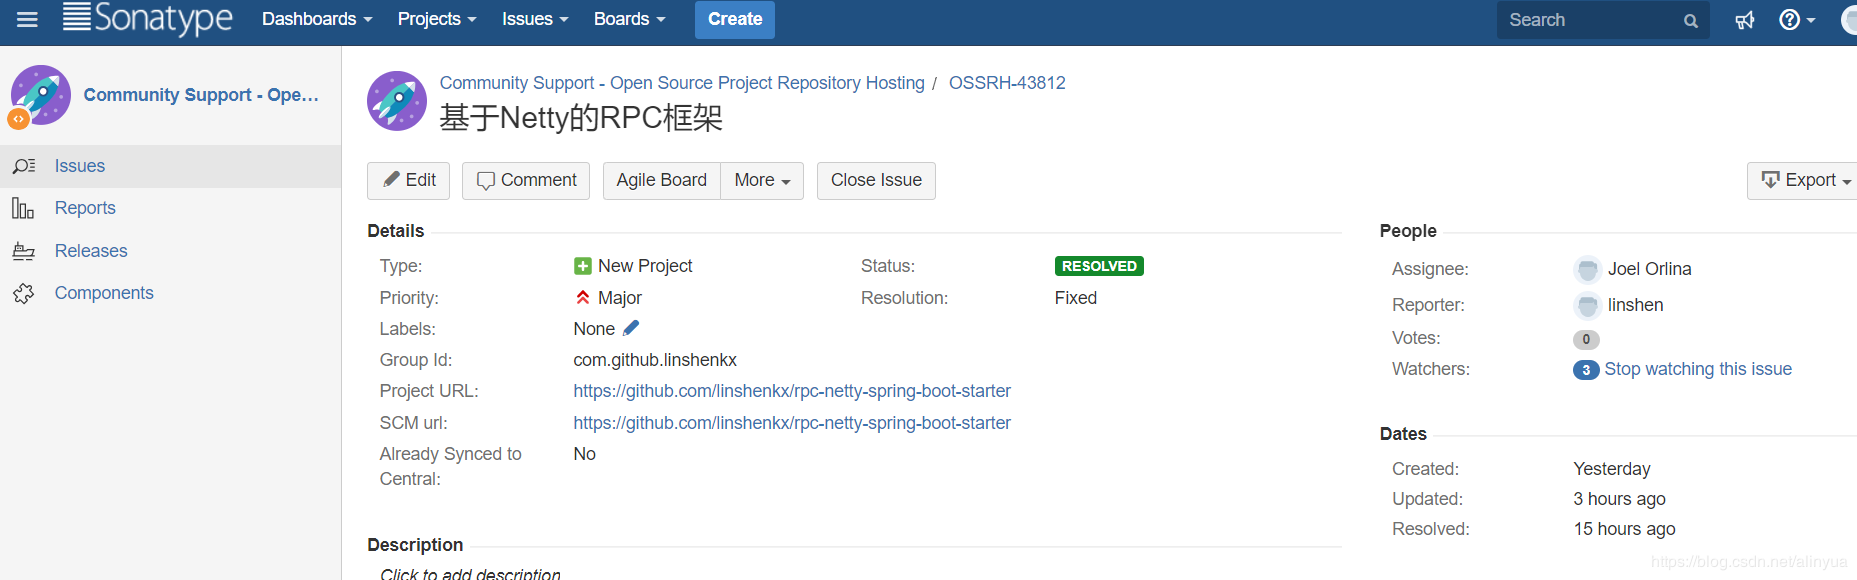Open the Agile Board button

point(662,180)
